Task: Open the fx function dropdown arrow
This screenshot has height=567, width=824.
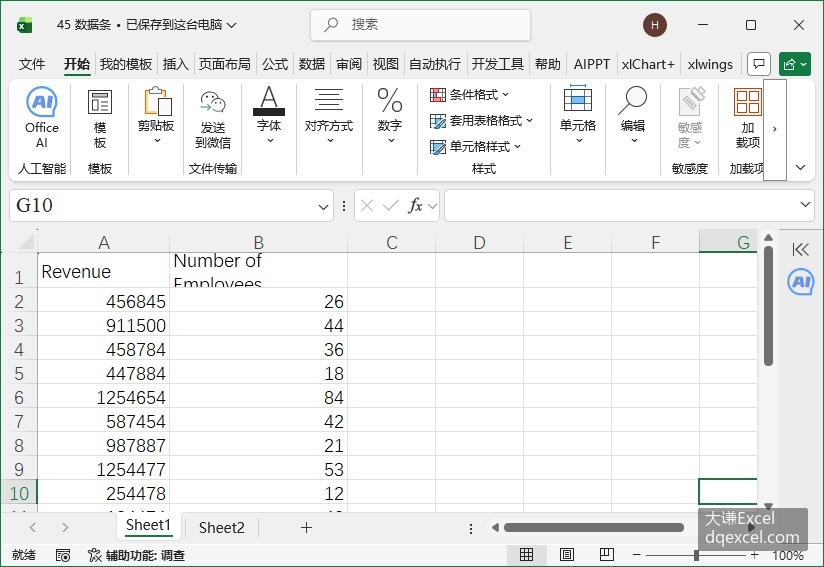Action: pos(432,206)
